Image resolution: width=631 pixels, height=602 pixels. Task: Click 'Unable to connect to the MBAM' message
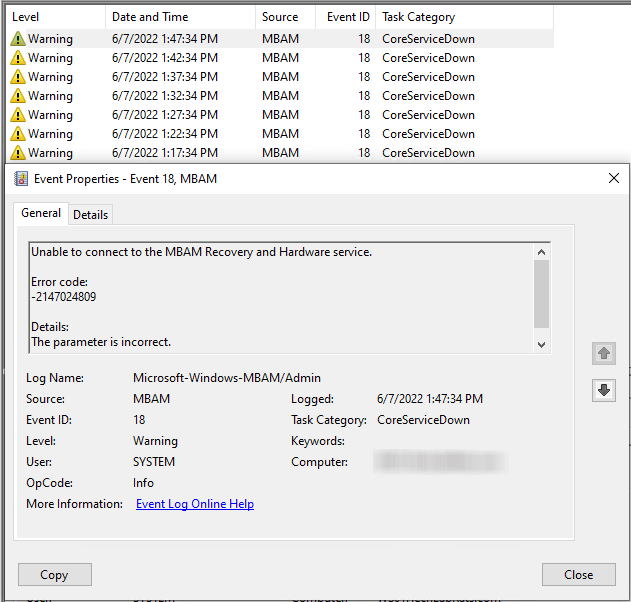(x=202, y=252)
